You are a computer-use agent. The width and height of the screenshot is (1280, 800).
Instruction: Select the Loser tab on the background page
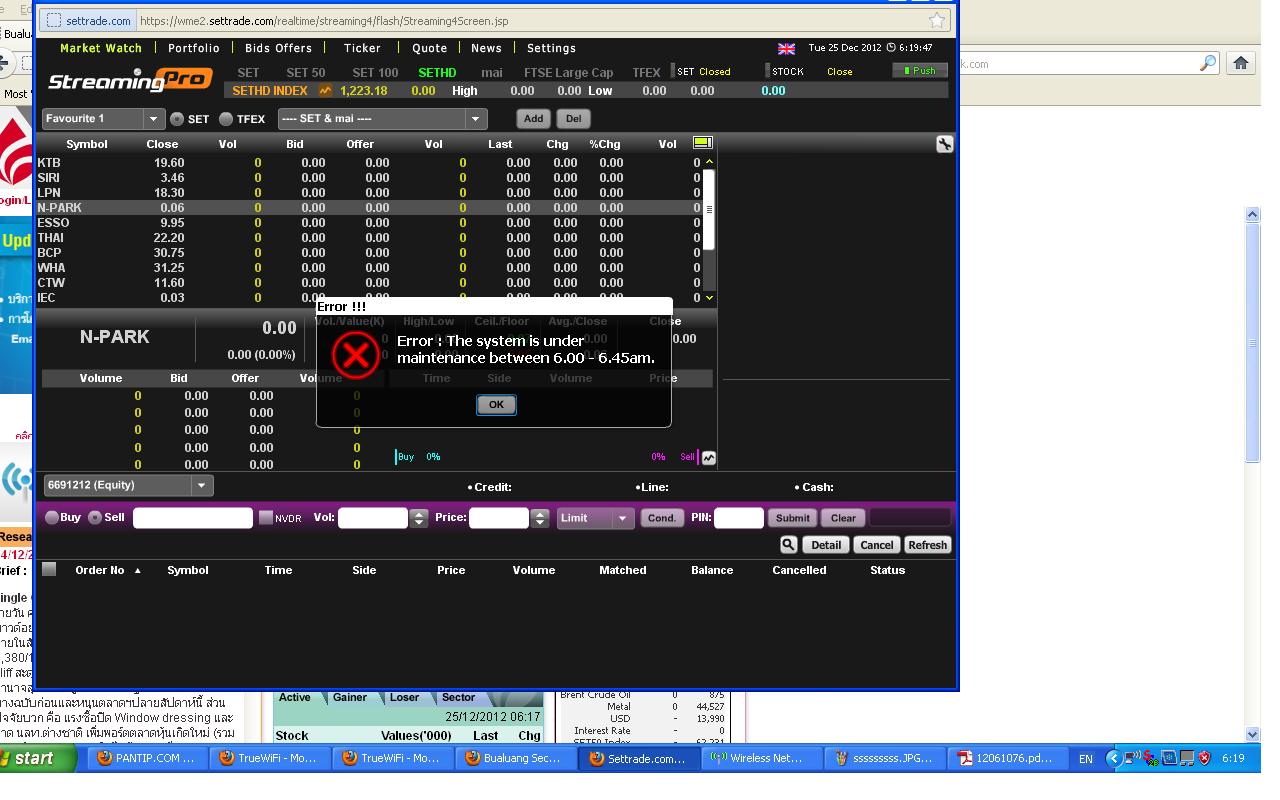coord(404,698)
